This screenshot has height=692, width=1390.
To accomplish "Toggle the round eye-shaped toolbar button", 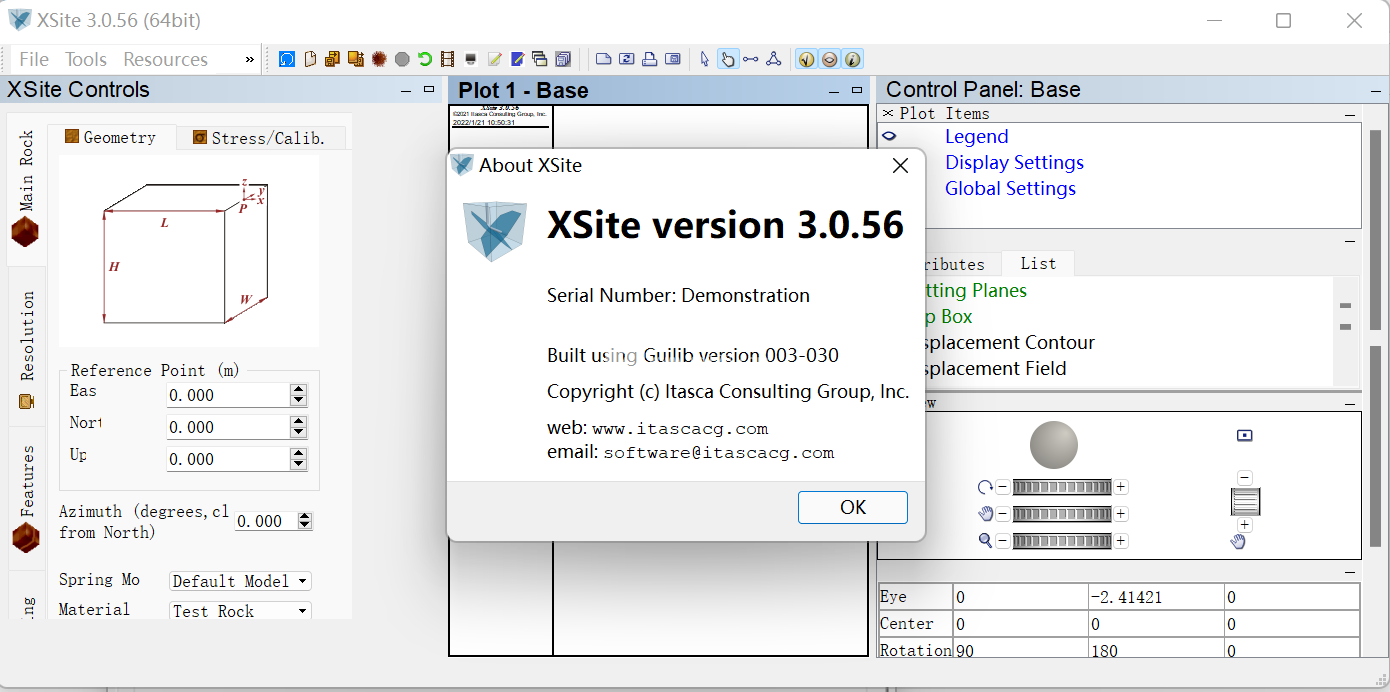I will tap(829, 59).
